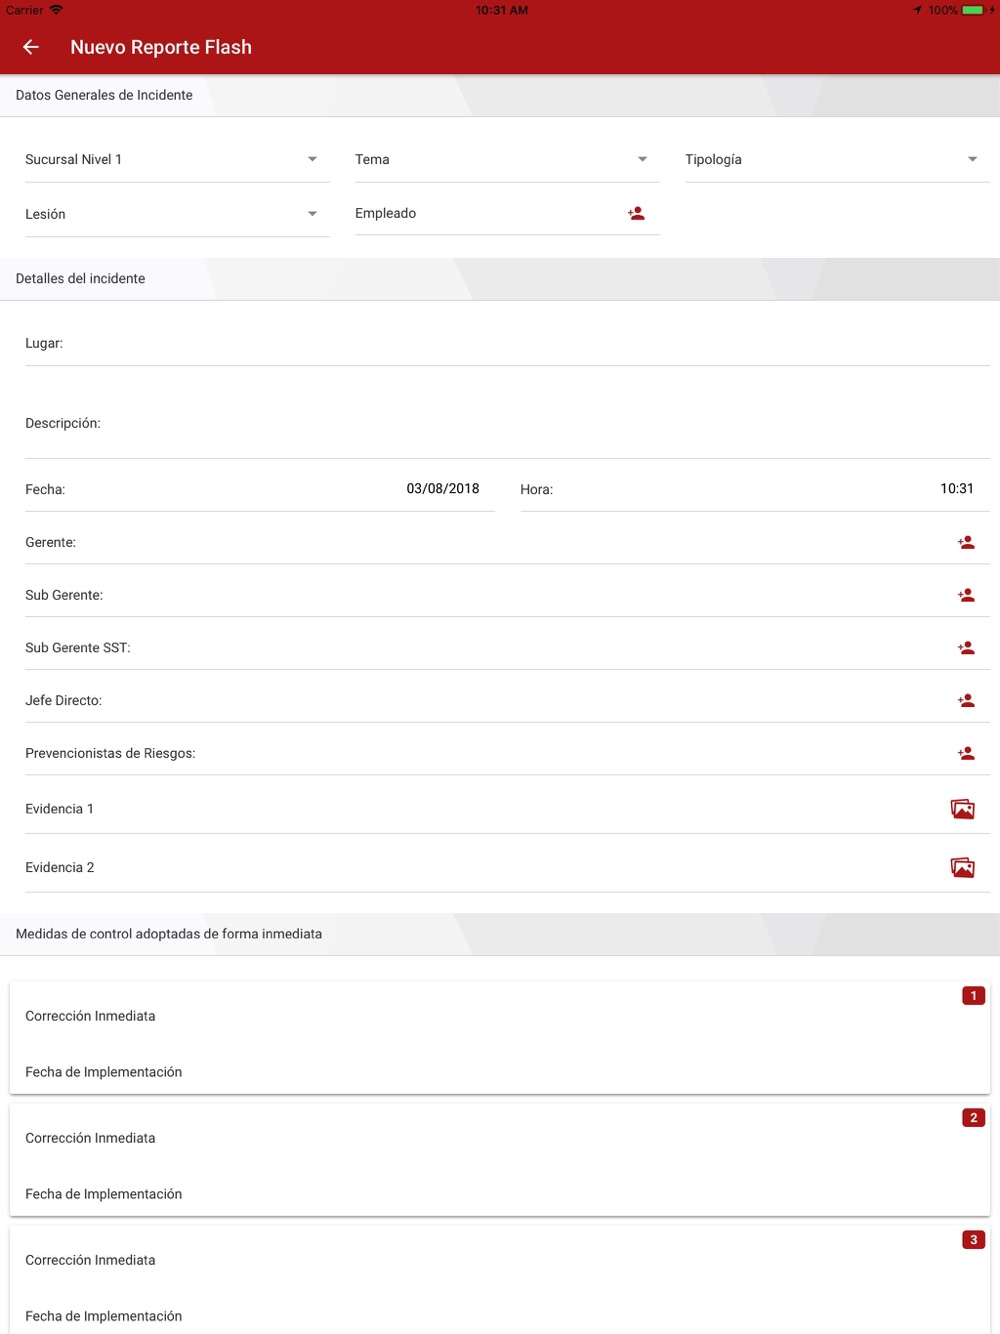The image size is (1000, 1334).
Task: Expand the Tipología dropdown
Action: click(x=837, y=160)
